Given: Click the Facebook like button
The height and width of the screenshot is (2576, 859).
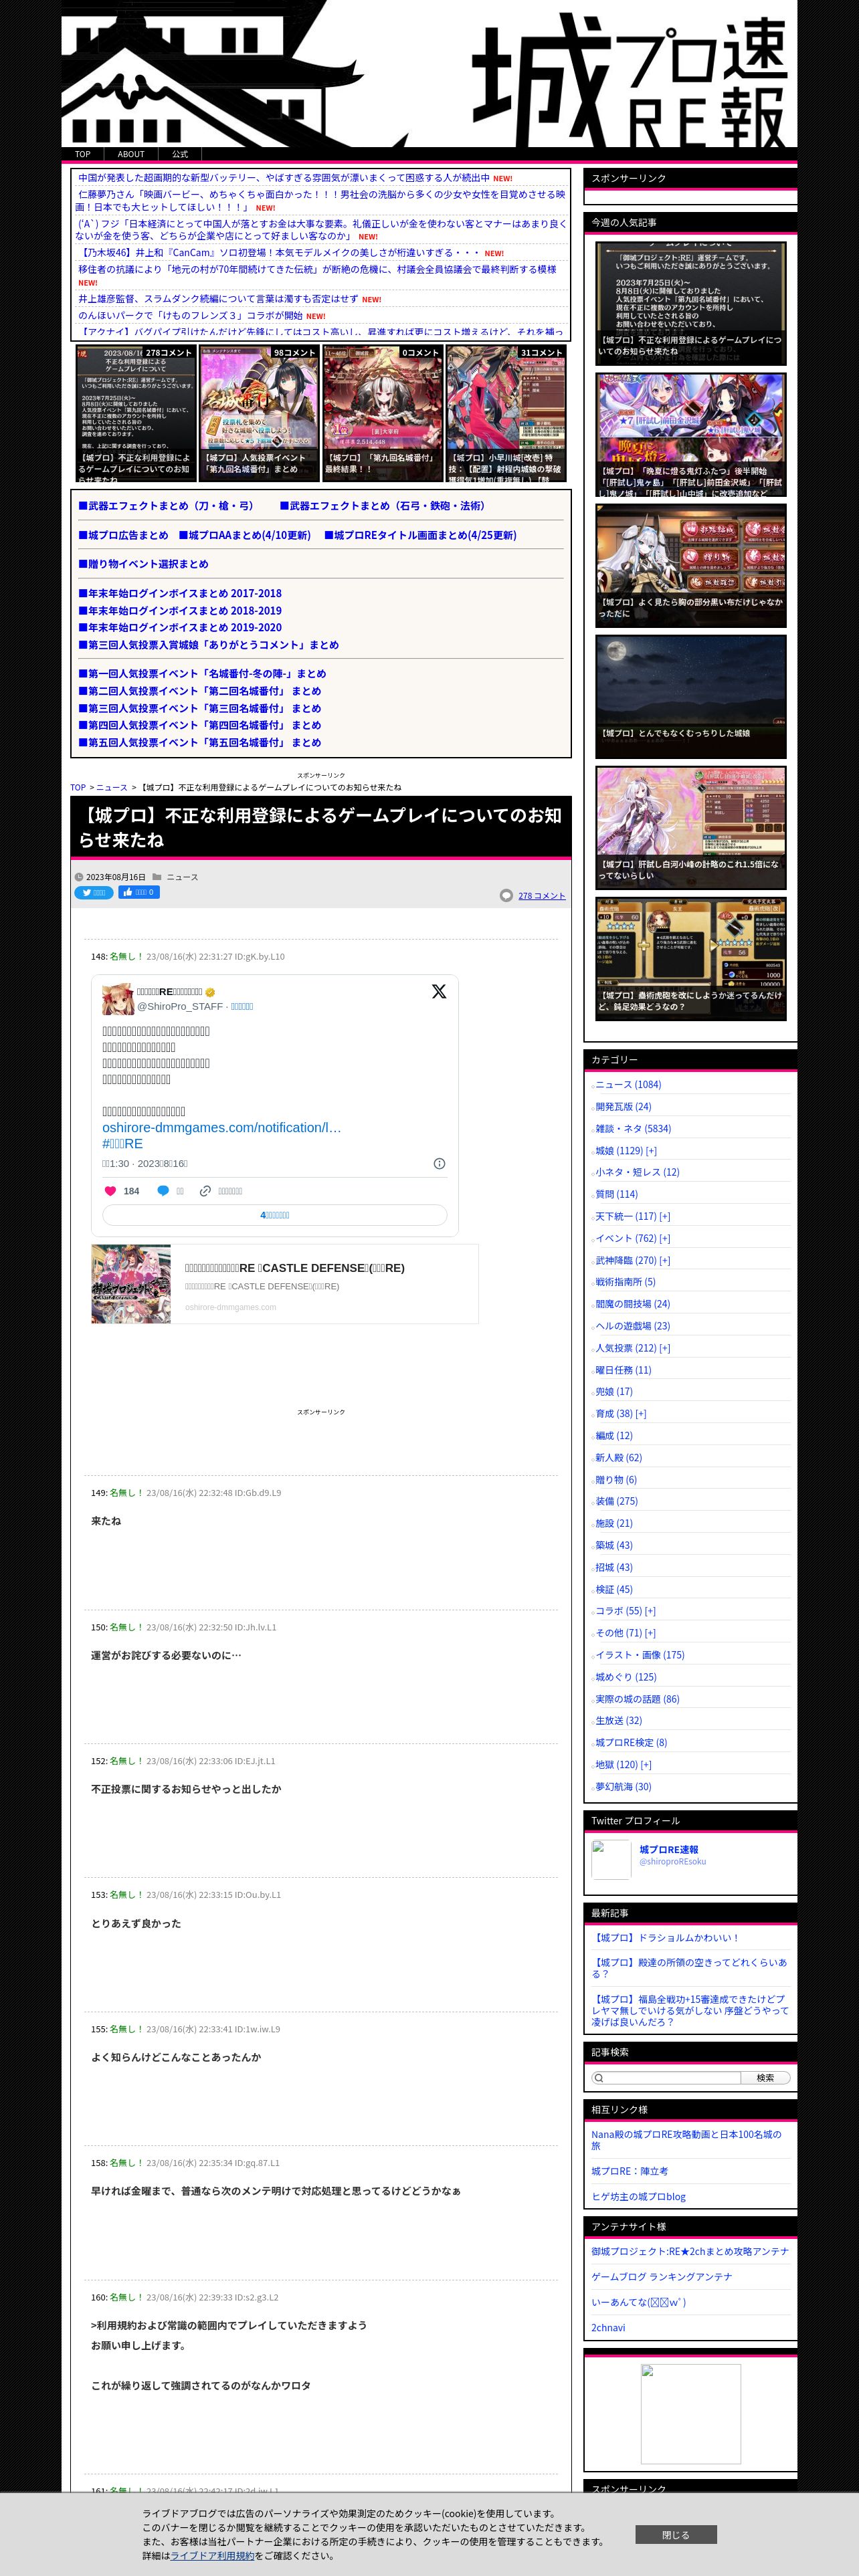Looking at the screenshot, I should (139, 892).
